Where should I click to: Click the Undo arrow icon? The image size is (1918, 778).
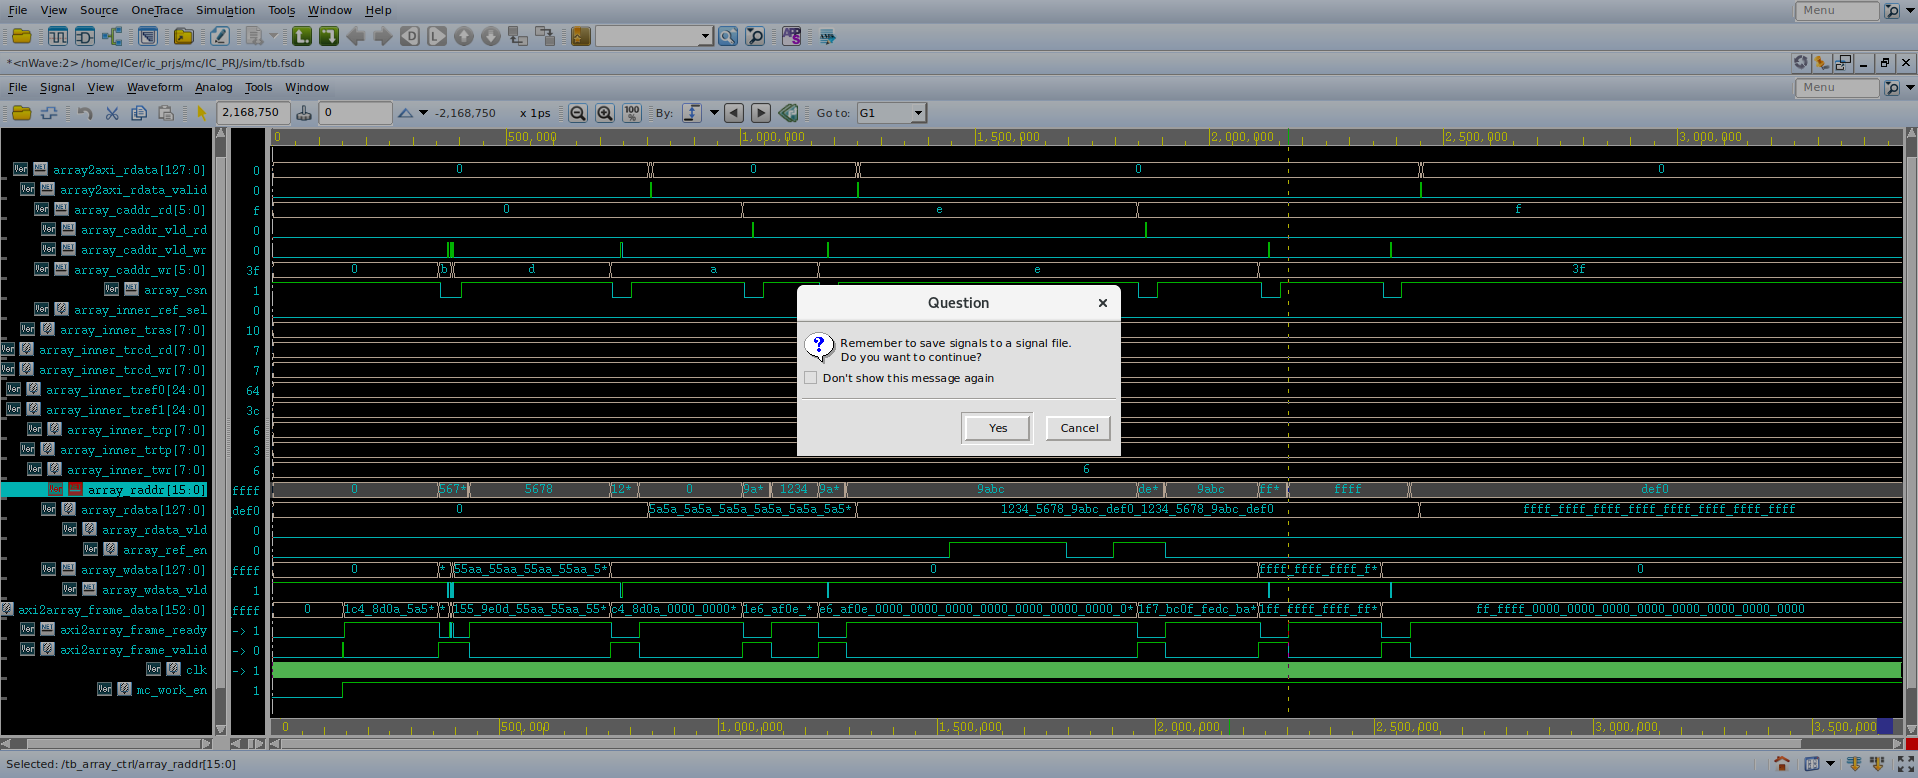[x=85, y=113]
